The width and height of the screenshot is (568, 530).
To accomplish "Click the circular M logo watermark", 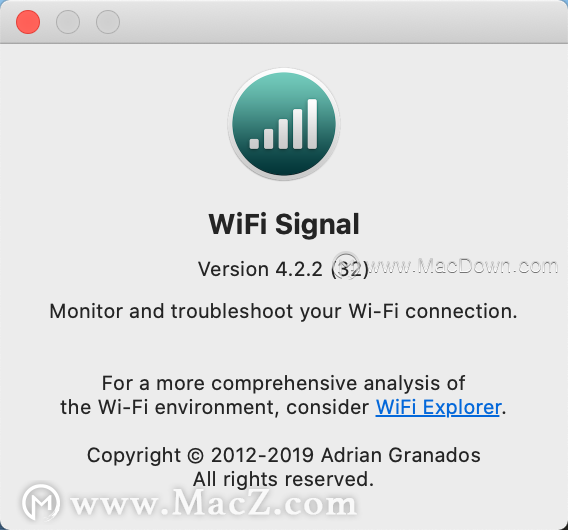I will point(41,502).
